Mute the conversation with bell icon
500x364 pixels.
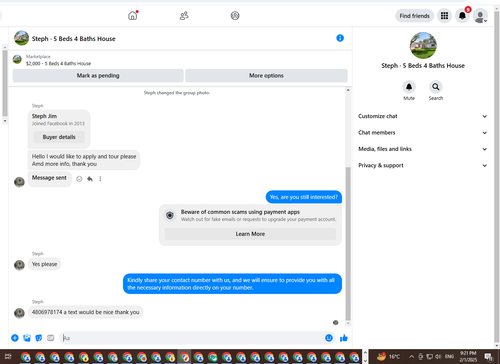pos(409,87)
